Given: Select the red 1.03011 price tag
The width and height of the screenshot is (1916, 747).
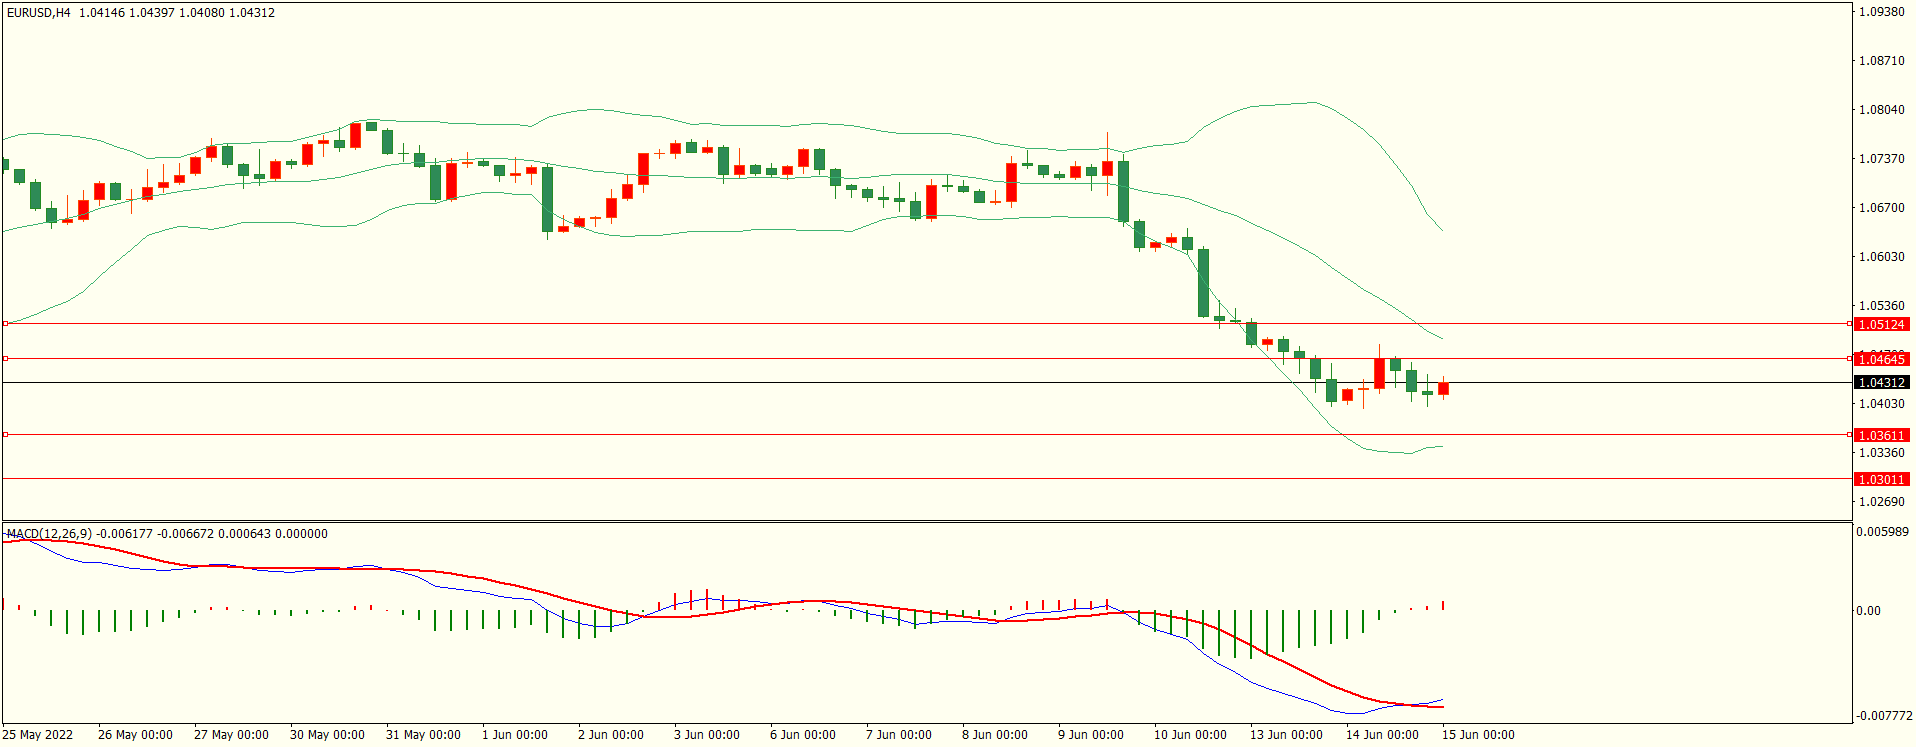Looking at the screenshot, I should coord(1881,479).
